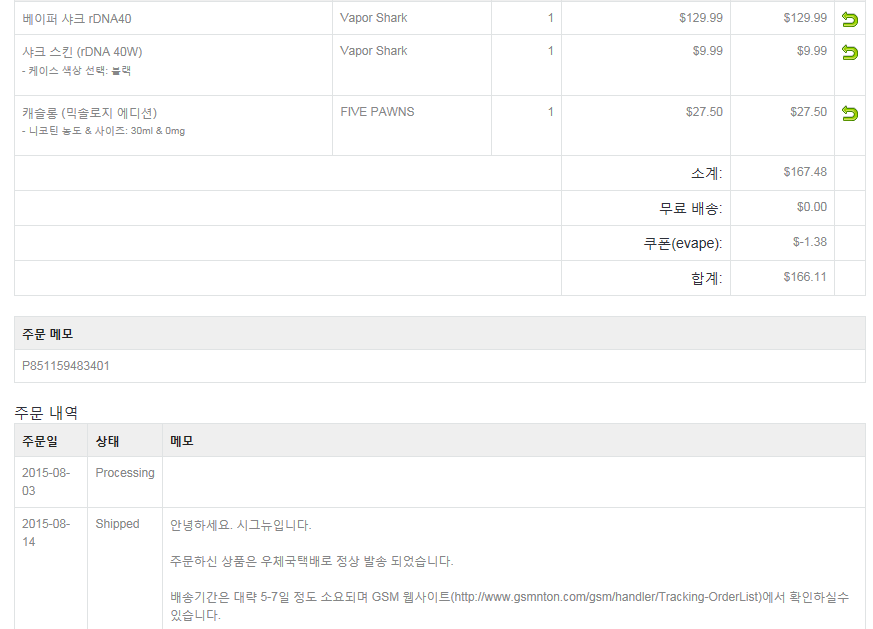
Task: Click the 쿠폰(evape) discount label
Action: click(x=682, y=243)
